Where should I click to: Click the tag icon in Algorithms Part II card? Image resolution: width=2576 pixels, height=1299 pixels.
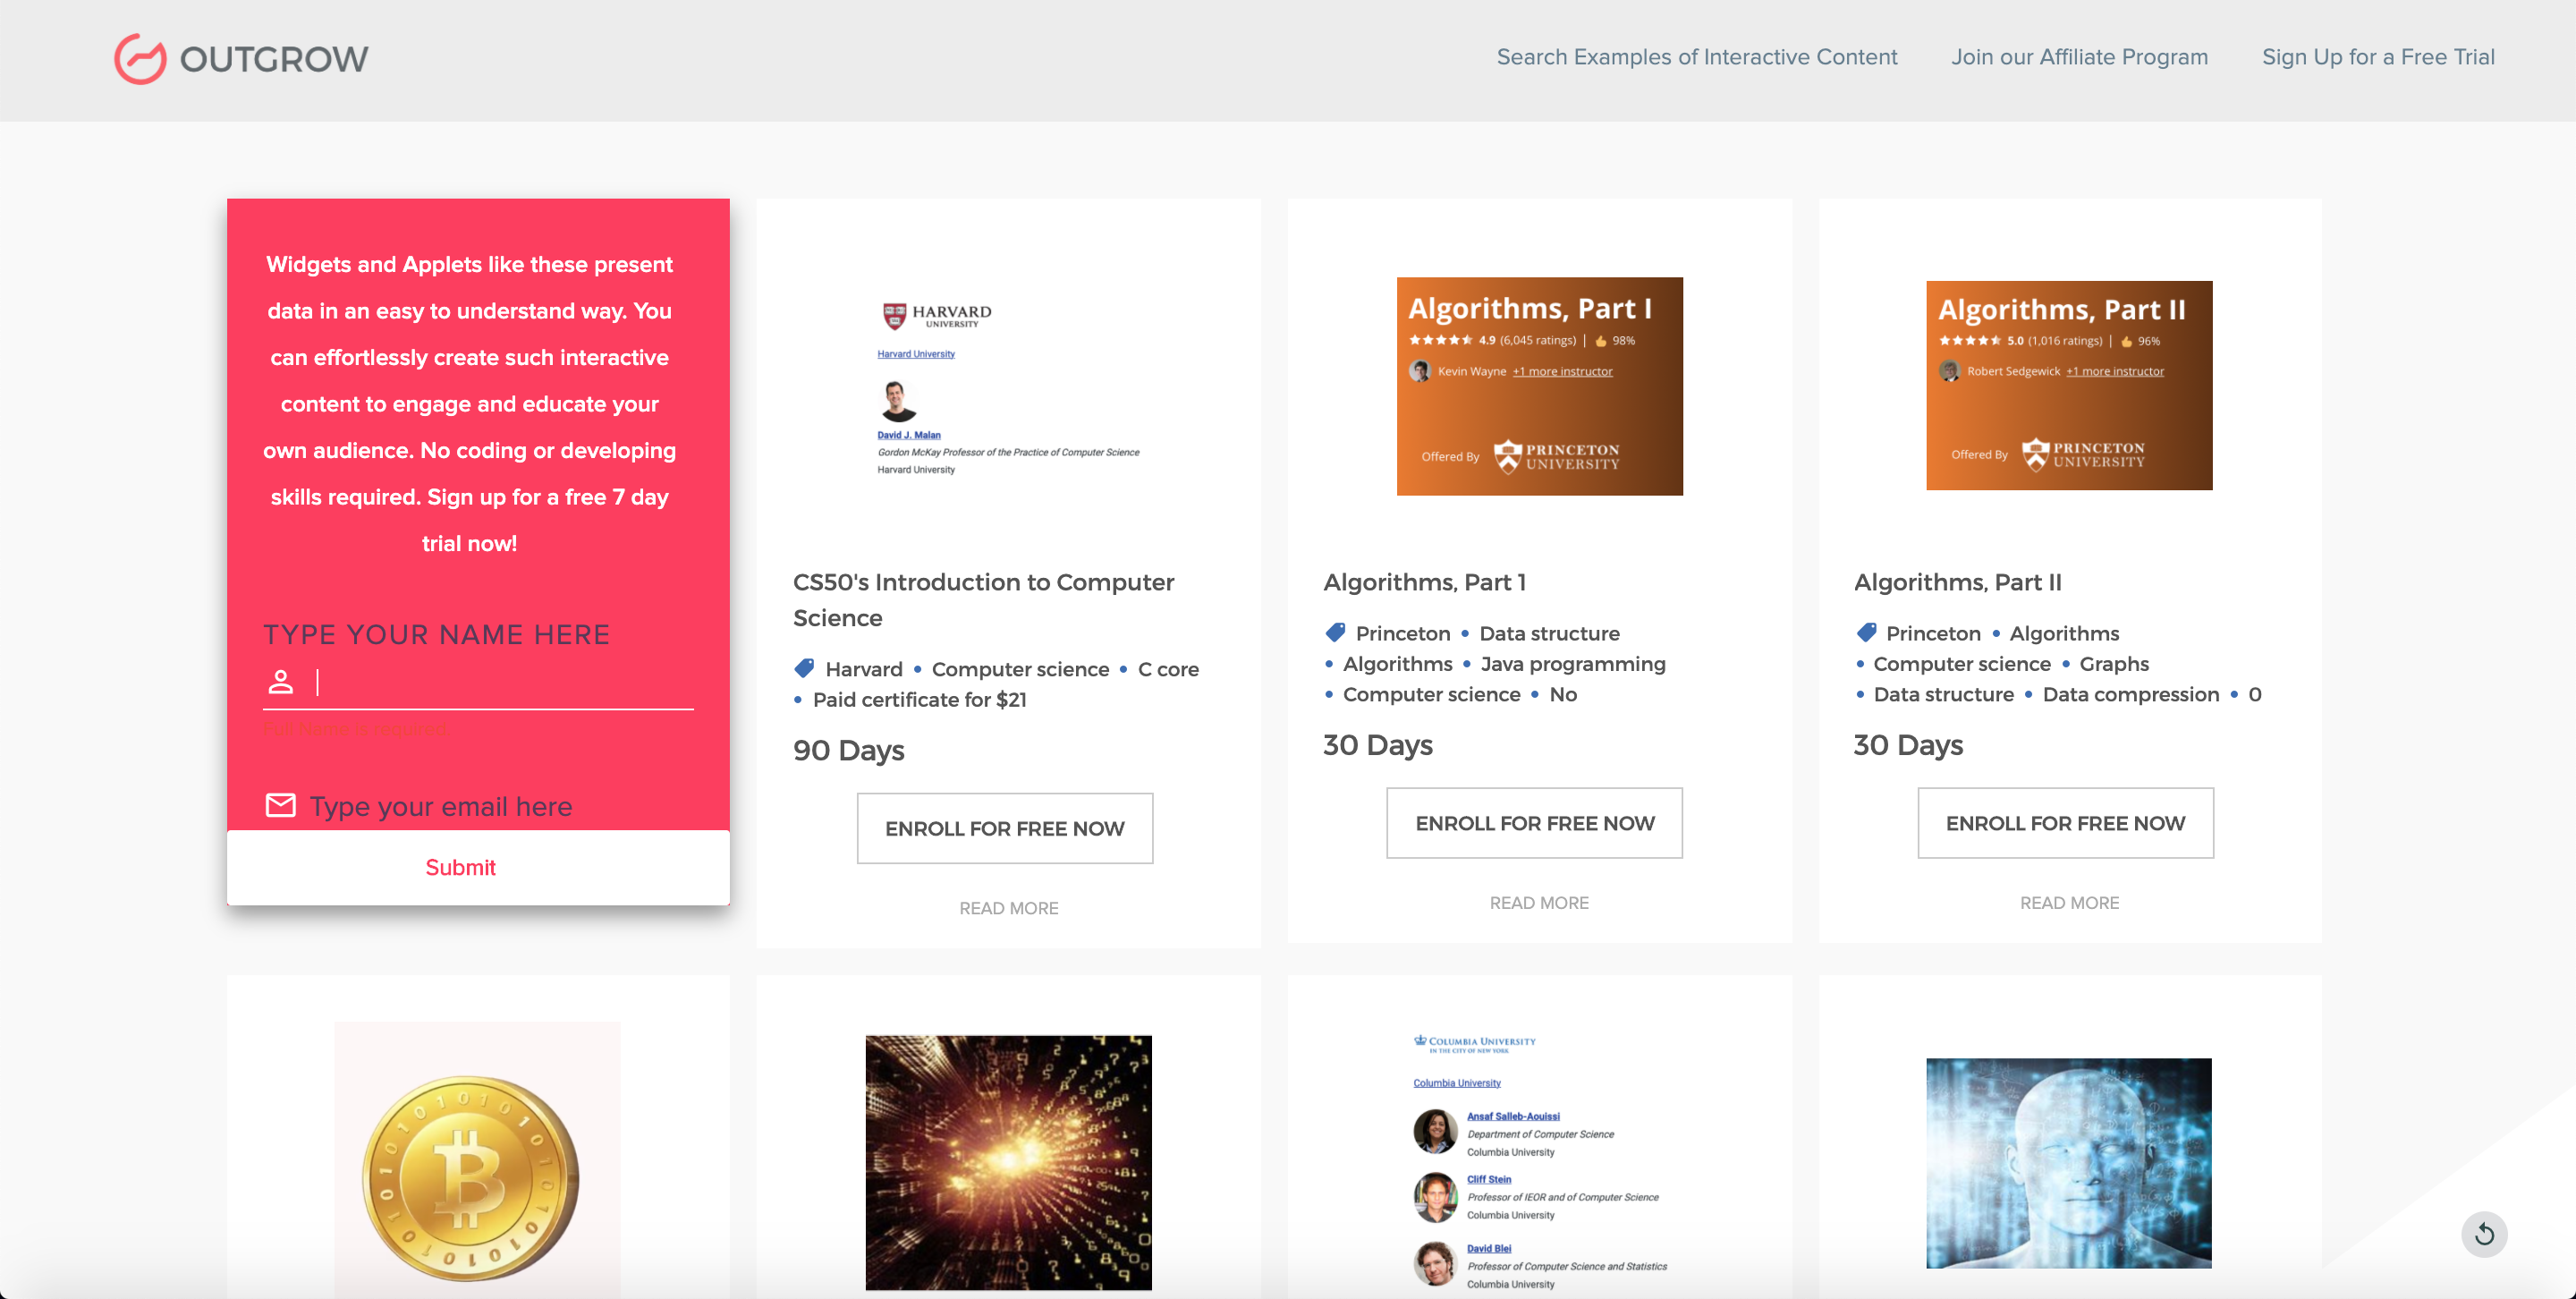[x=1865, y=632]
